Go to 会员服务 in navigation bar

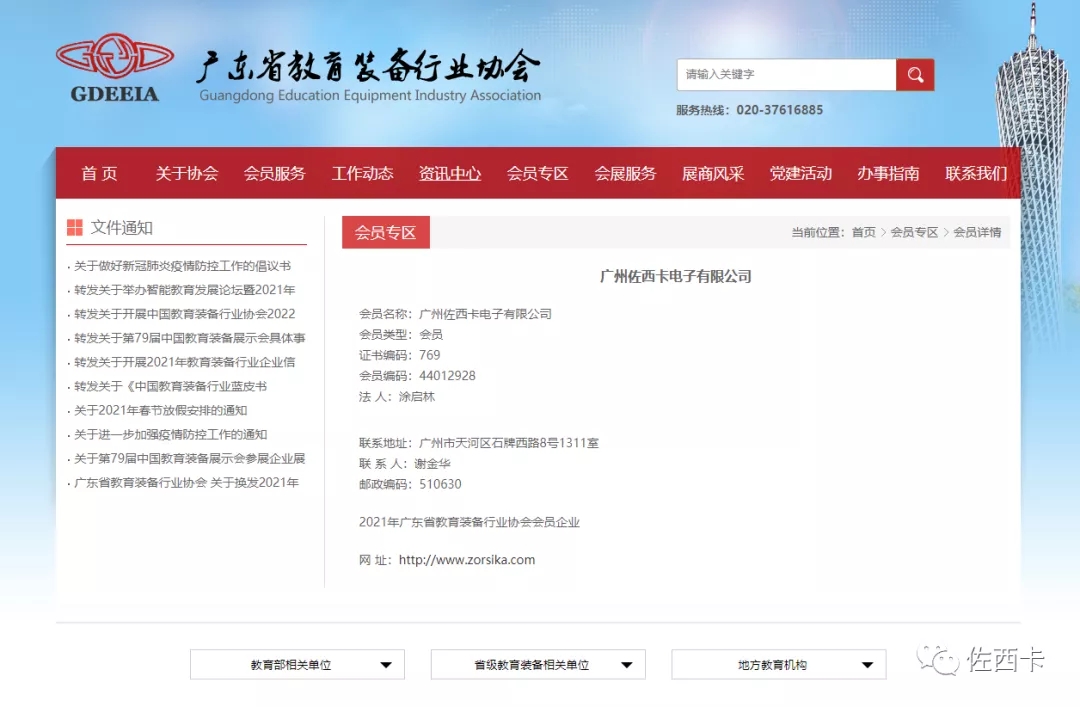(275, 173)
